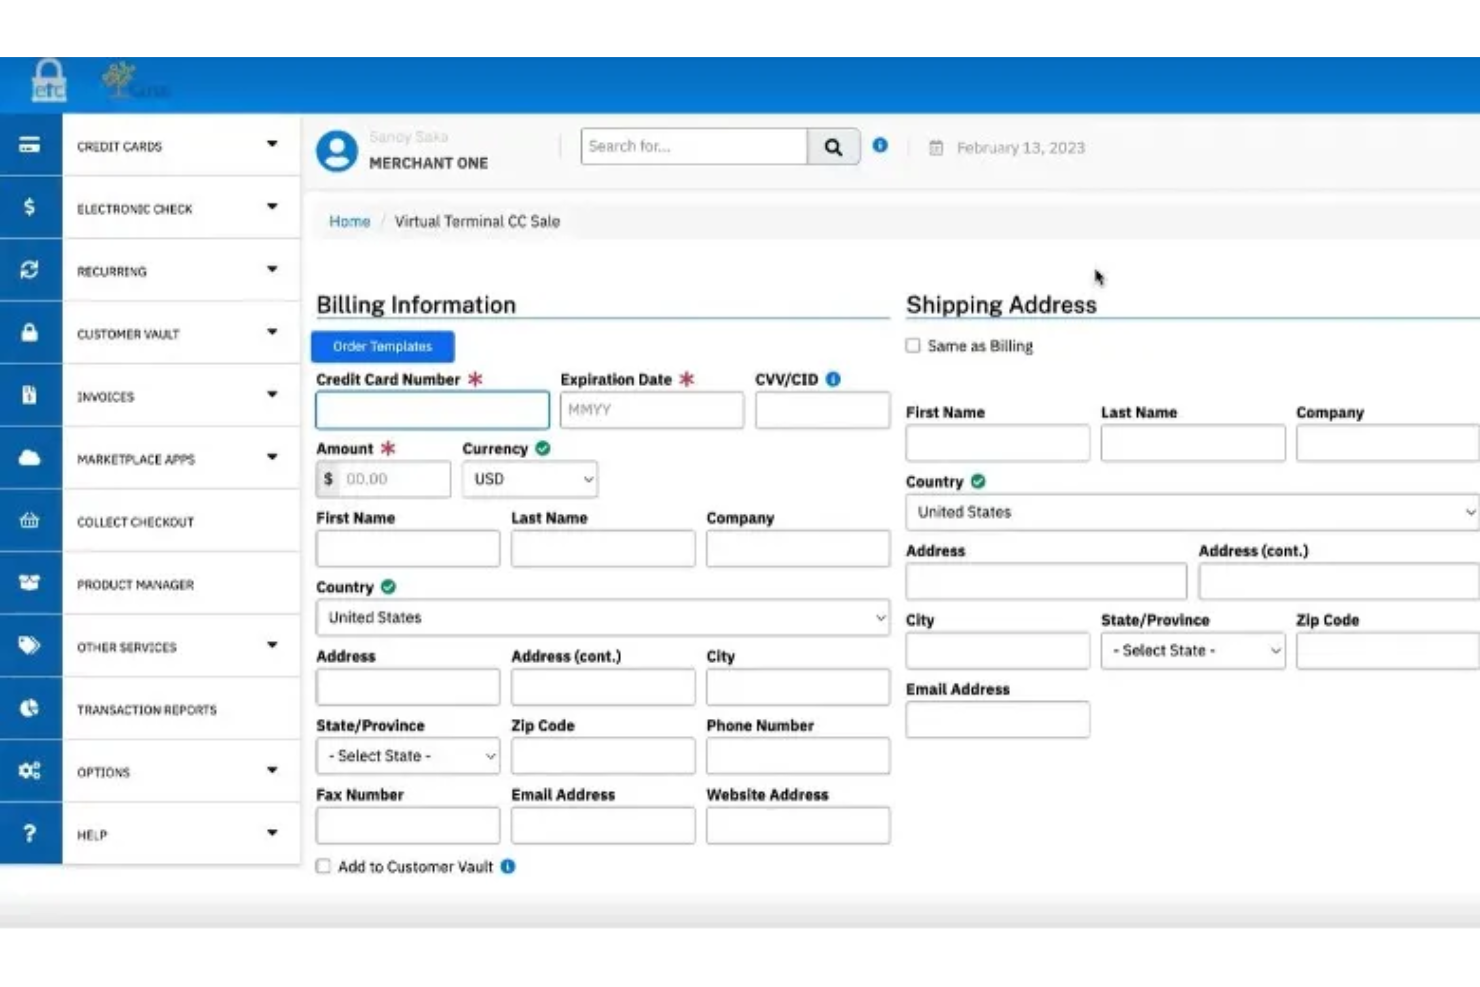This screenshot has height=987, width=1480.
Task: Click the dollar sign Electronic Check icon
Action: pyautogui.click(x=31, y=208)
